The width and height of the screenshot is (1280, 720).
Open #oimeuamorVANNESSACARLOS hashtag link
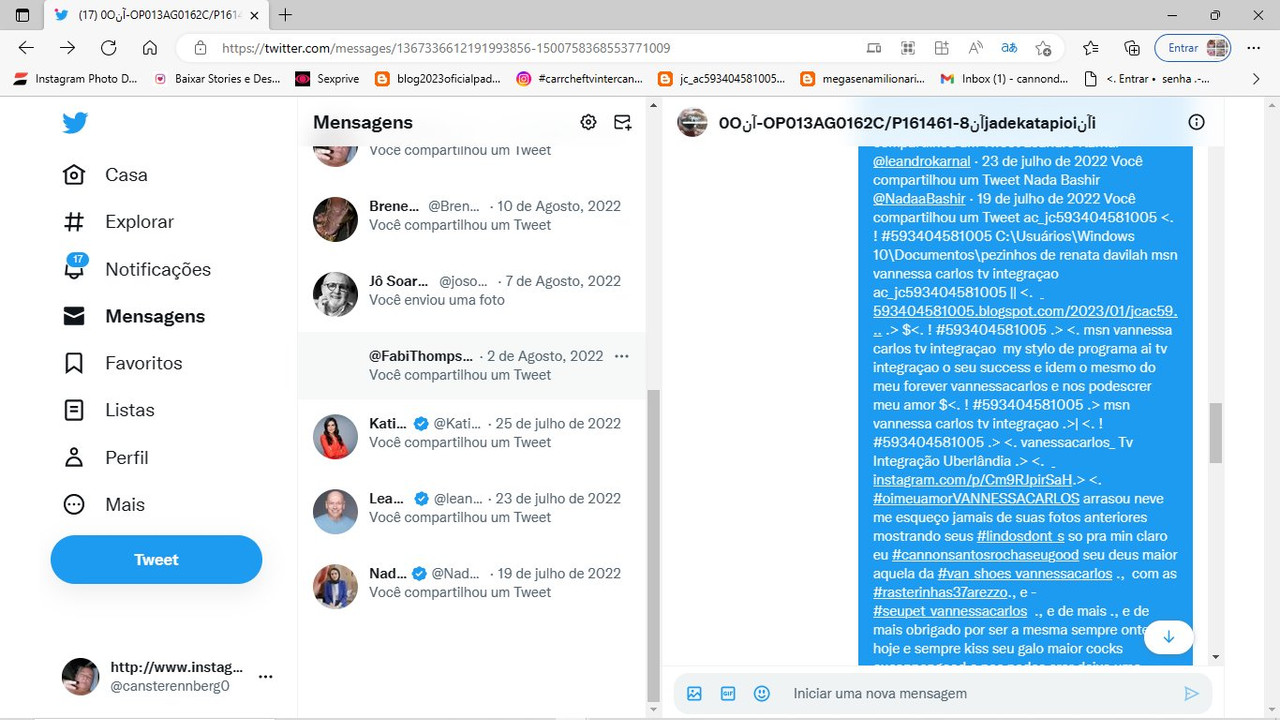point(976,498)
